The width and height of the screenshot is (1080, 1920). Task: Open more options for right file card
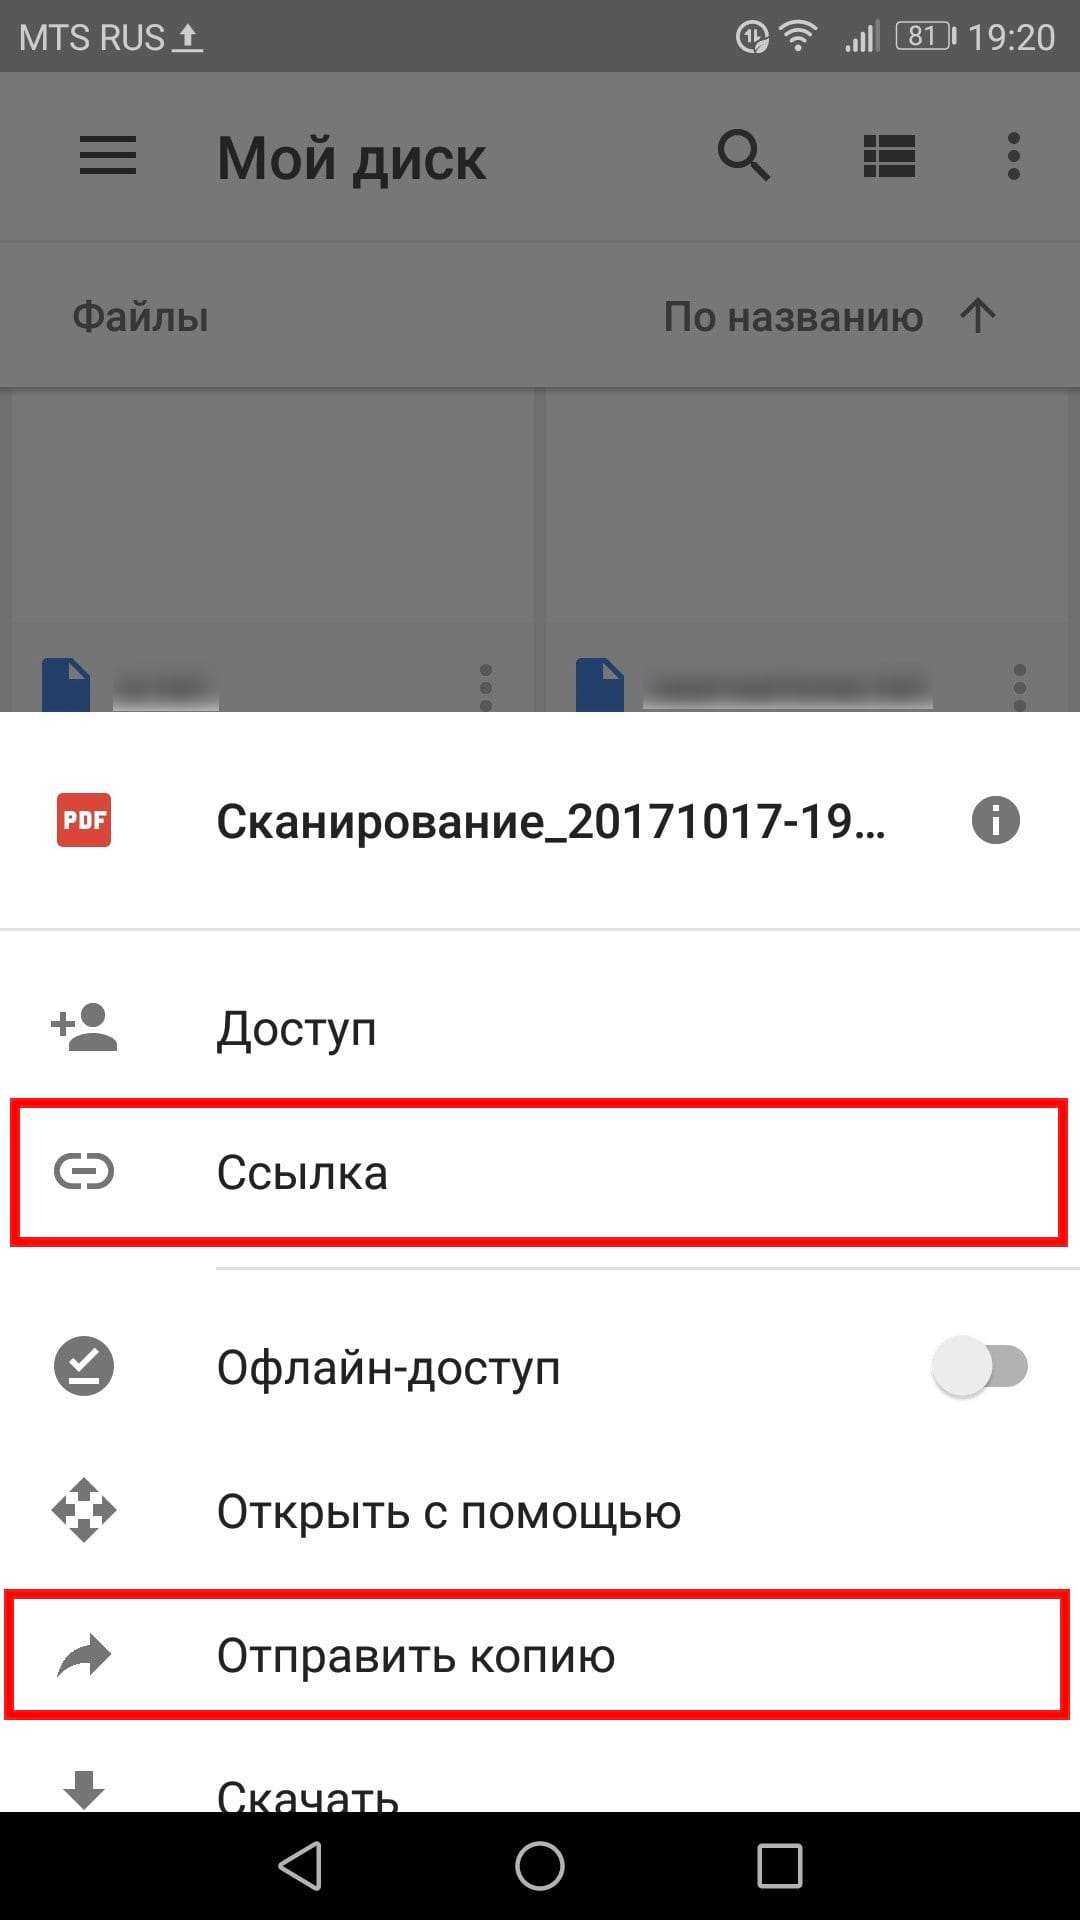tap(1020, 687)
